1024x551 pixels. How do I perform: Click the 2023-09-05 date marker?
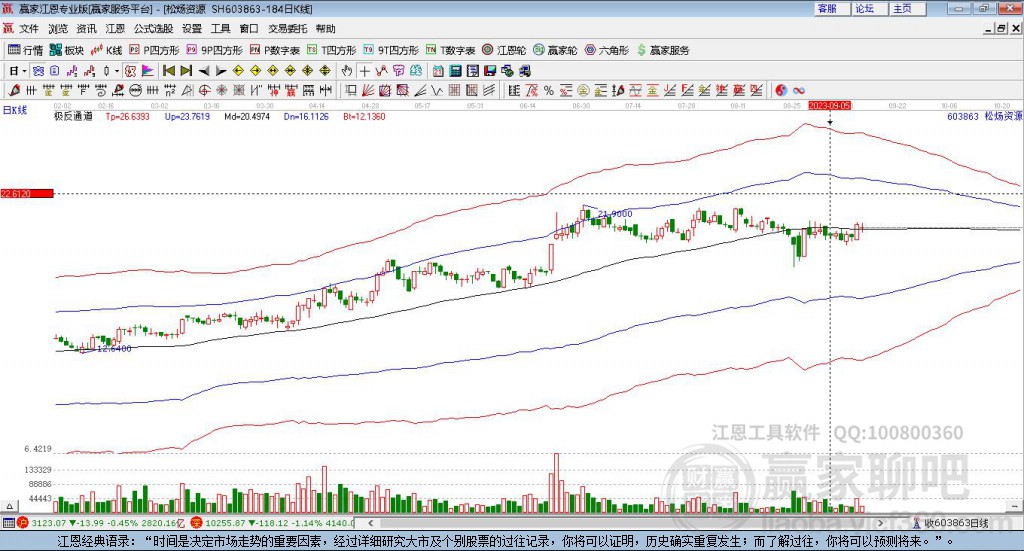(829, 106)
